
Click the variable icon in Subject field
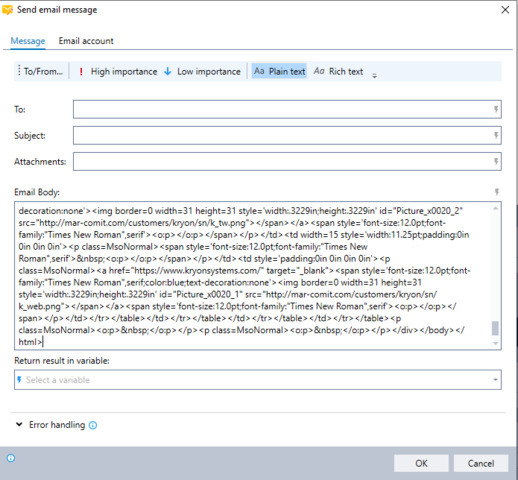(496, 135)
